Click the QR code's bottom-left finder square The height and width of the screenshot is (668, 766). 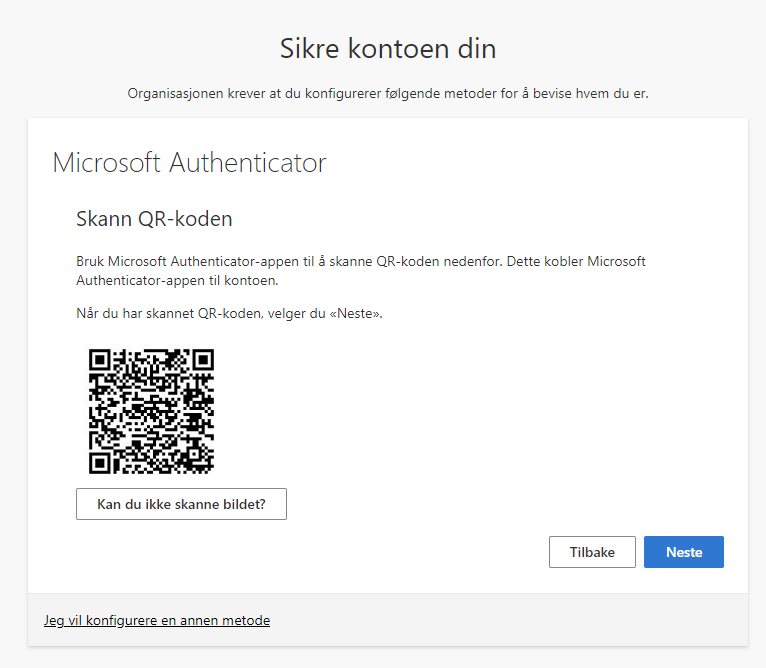99,463
